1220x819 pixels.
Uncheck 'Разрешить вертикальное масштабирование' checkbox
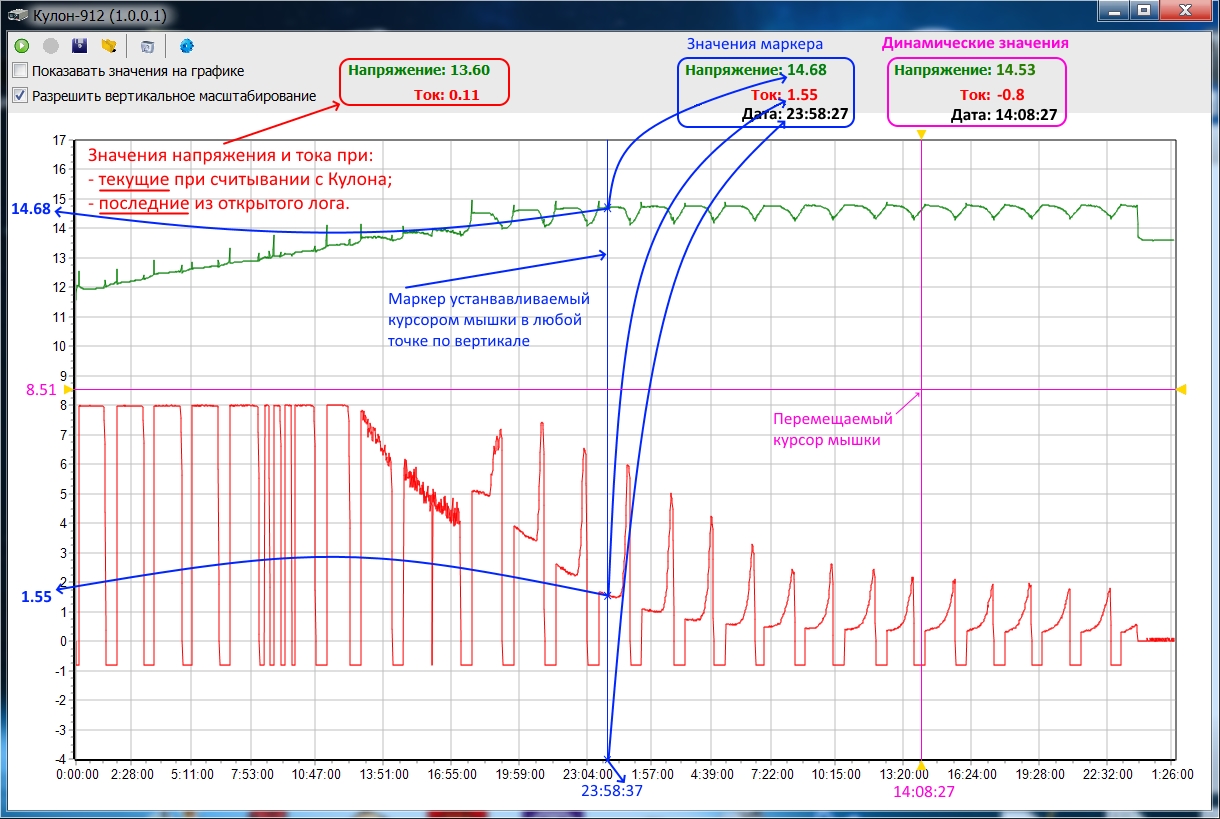tap(20, 96)
